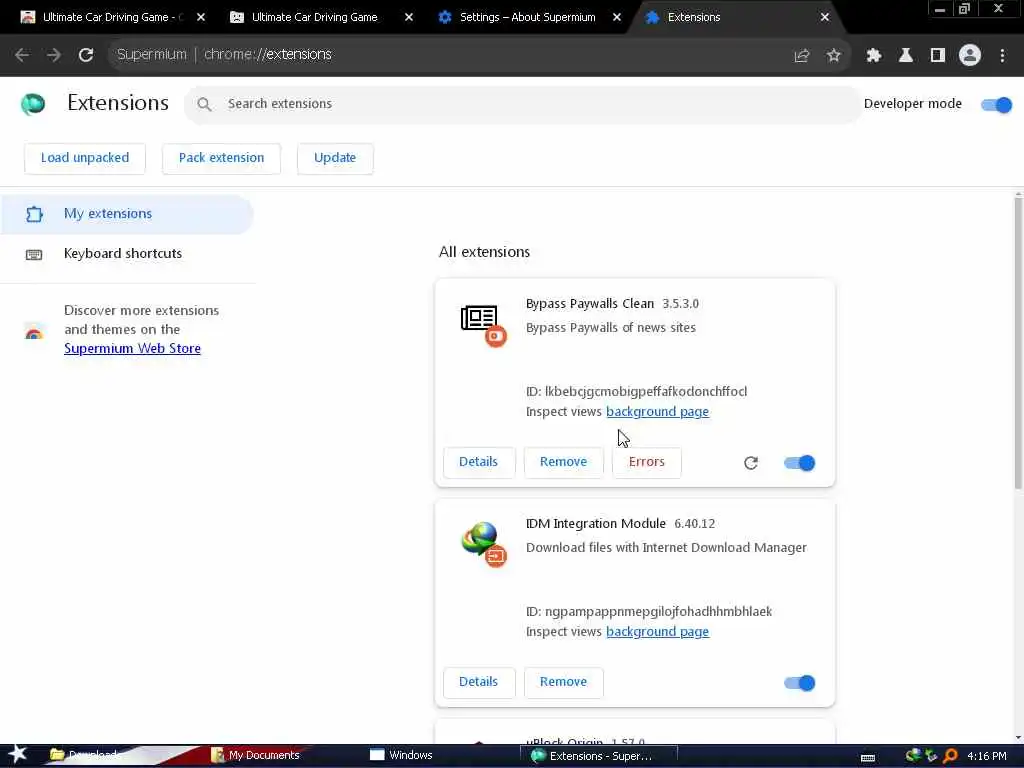The width and height of the screenshot is (1024, 768).
Task: Click the browser forward arrow
Action: [54, 55]
